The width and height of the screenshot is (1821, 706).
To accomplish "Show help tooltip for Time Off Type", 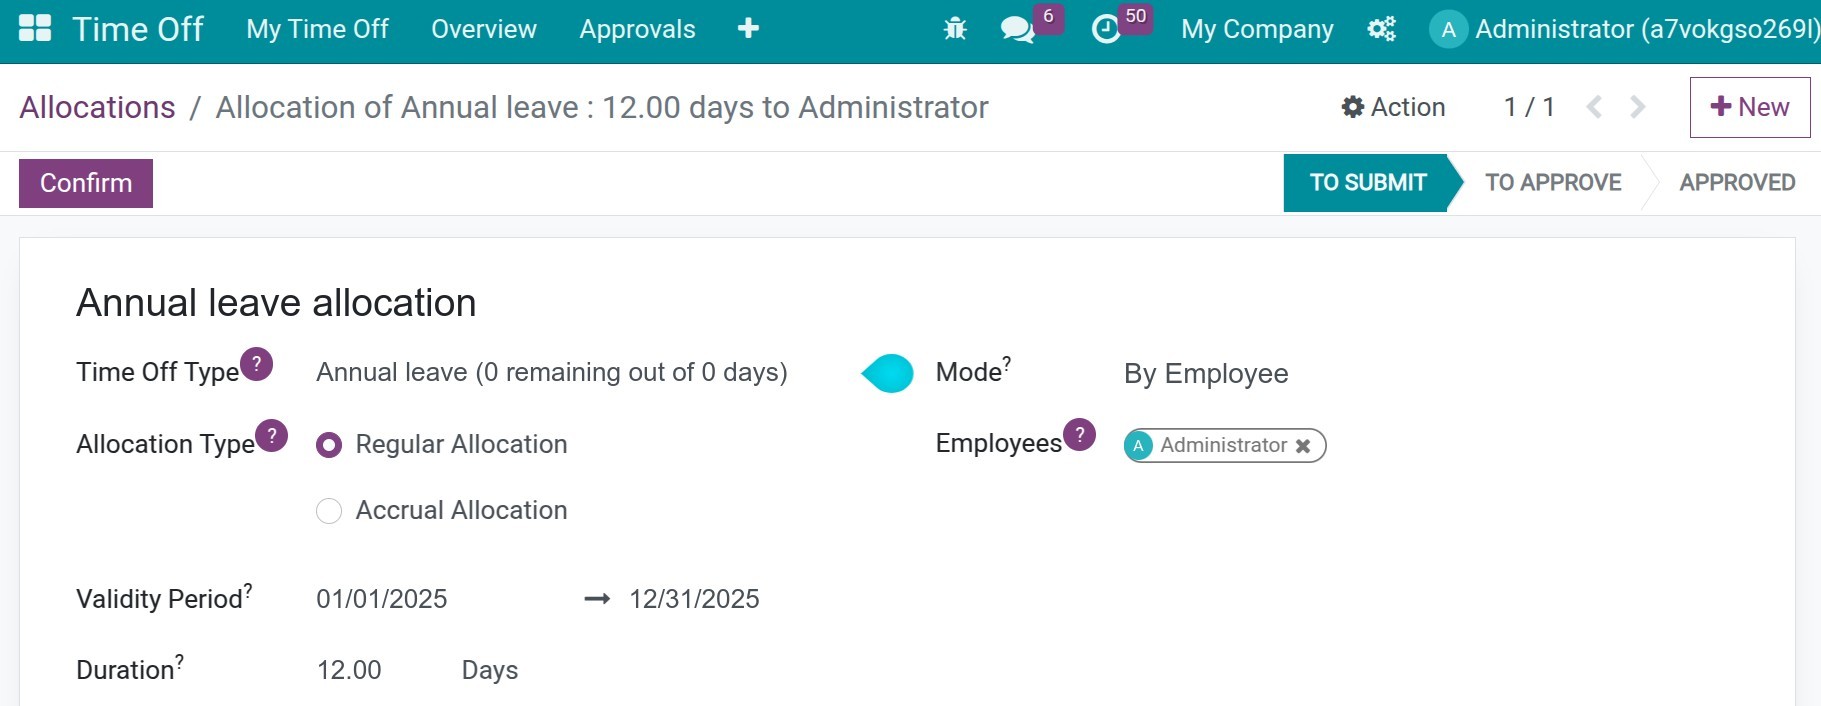I will (x=257, y=364).
